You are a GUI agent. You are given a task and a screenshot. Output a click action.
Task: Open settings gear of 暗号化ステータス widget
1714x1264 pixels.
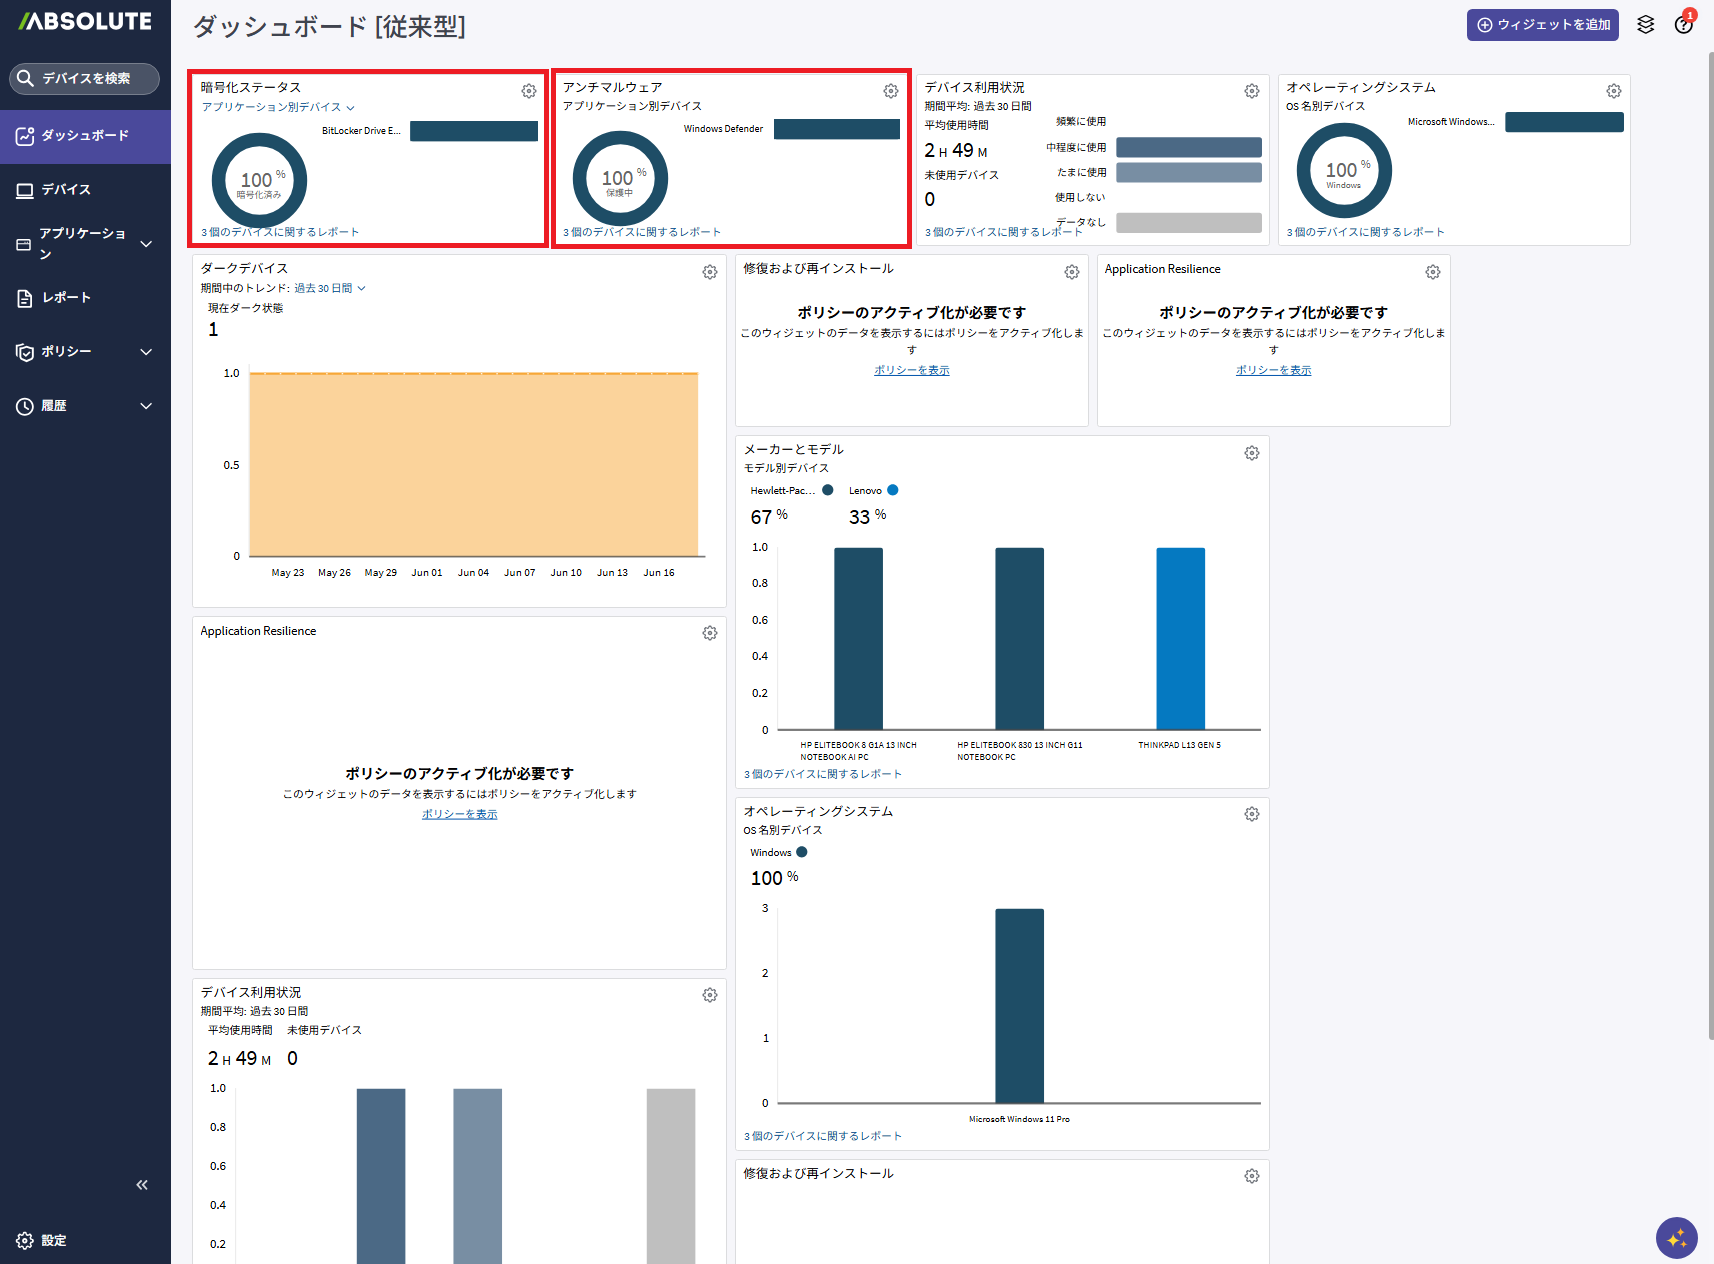click(529, 91)
